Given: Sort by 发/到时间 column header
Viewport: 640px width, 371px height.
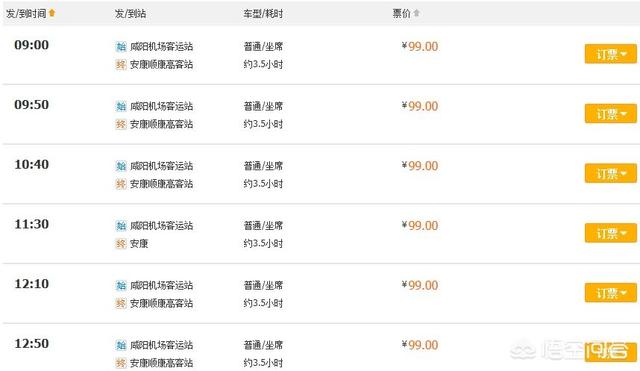Looking at the screenshot, I should click(26, 13).
